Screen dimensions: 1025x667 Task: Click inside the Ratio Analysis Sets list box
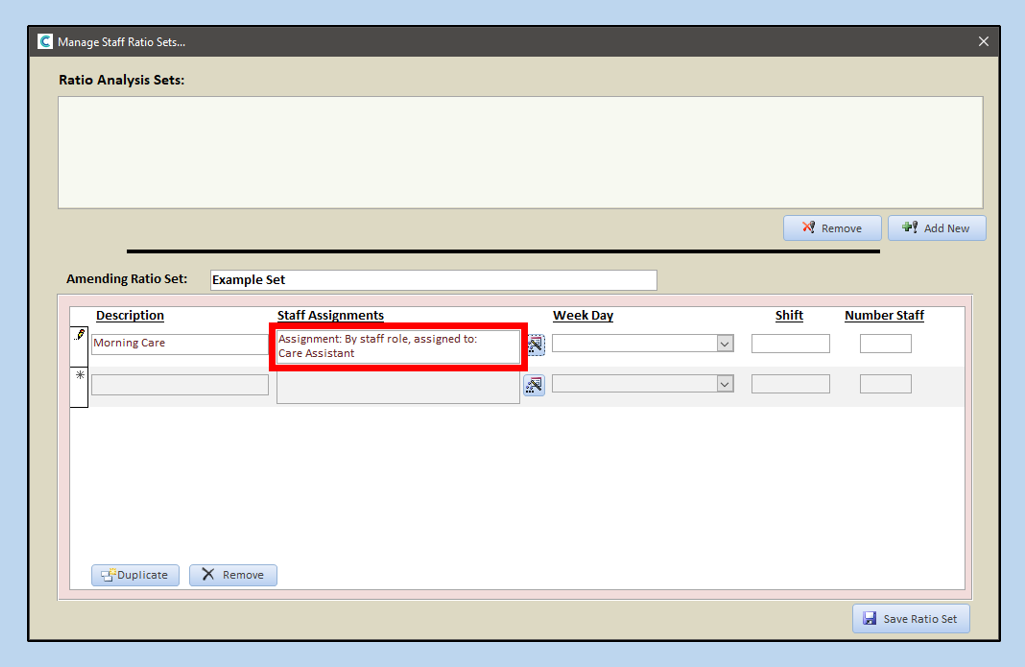click(520, 152)
